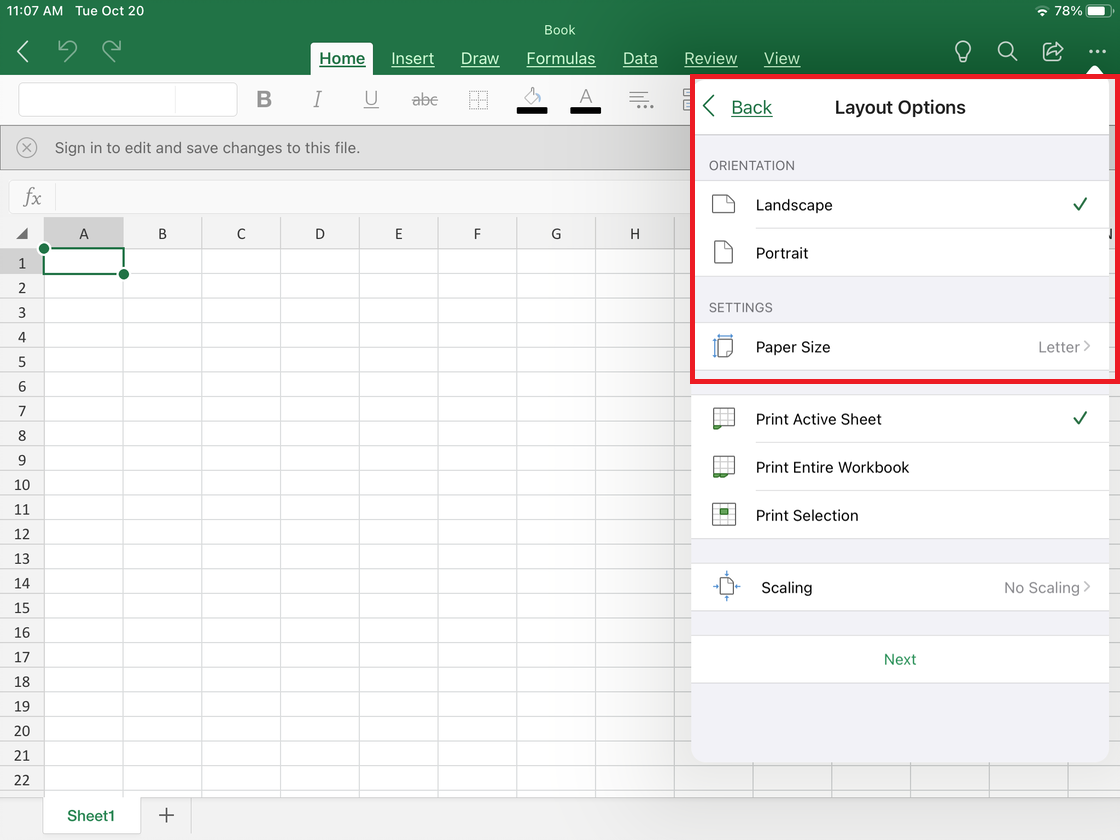Open Paper Size Letter chooser

point(900,346)
